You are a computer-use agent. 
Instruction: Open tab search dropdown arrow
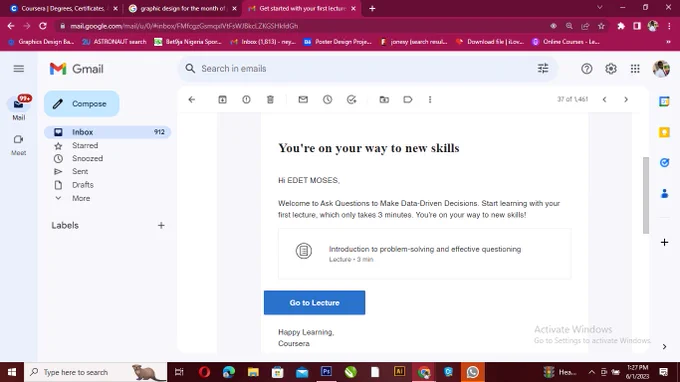pos(599,7)
